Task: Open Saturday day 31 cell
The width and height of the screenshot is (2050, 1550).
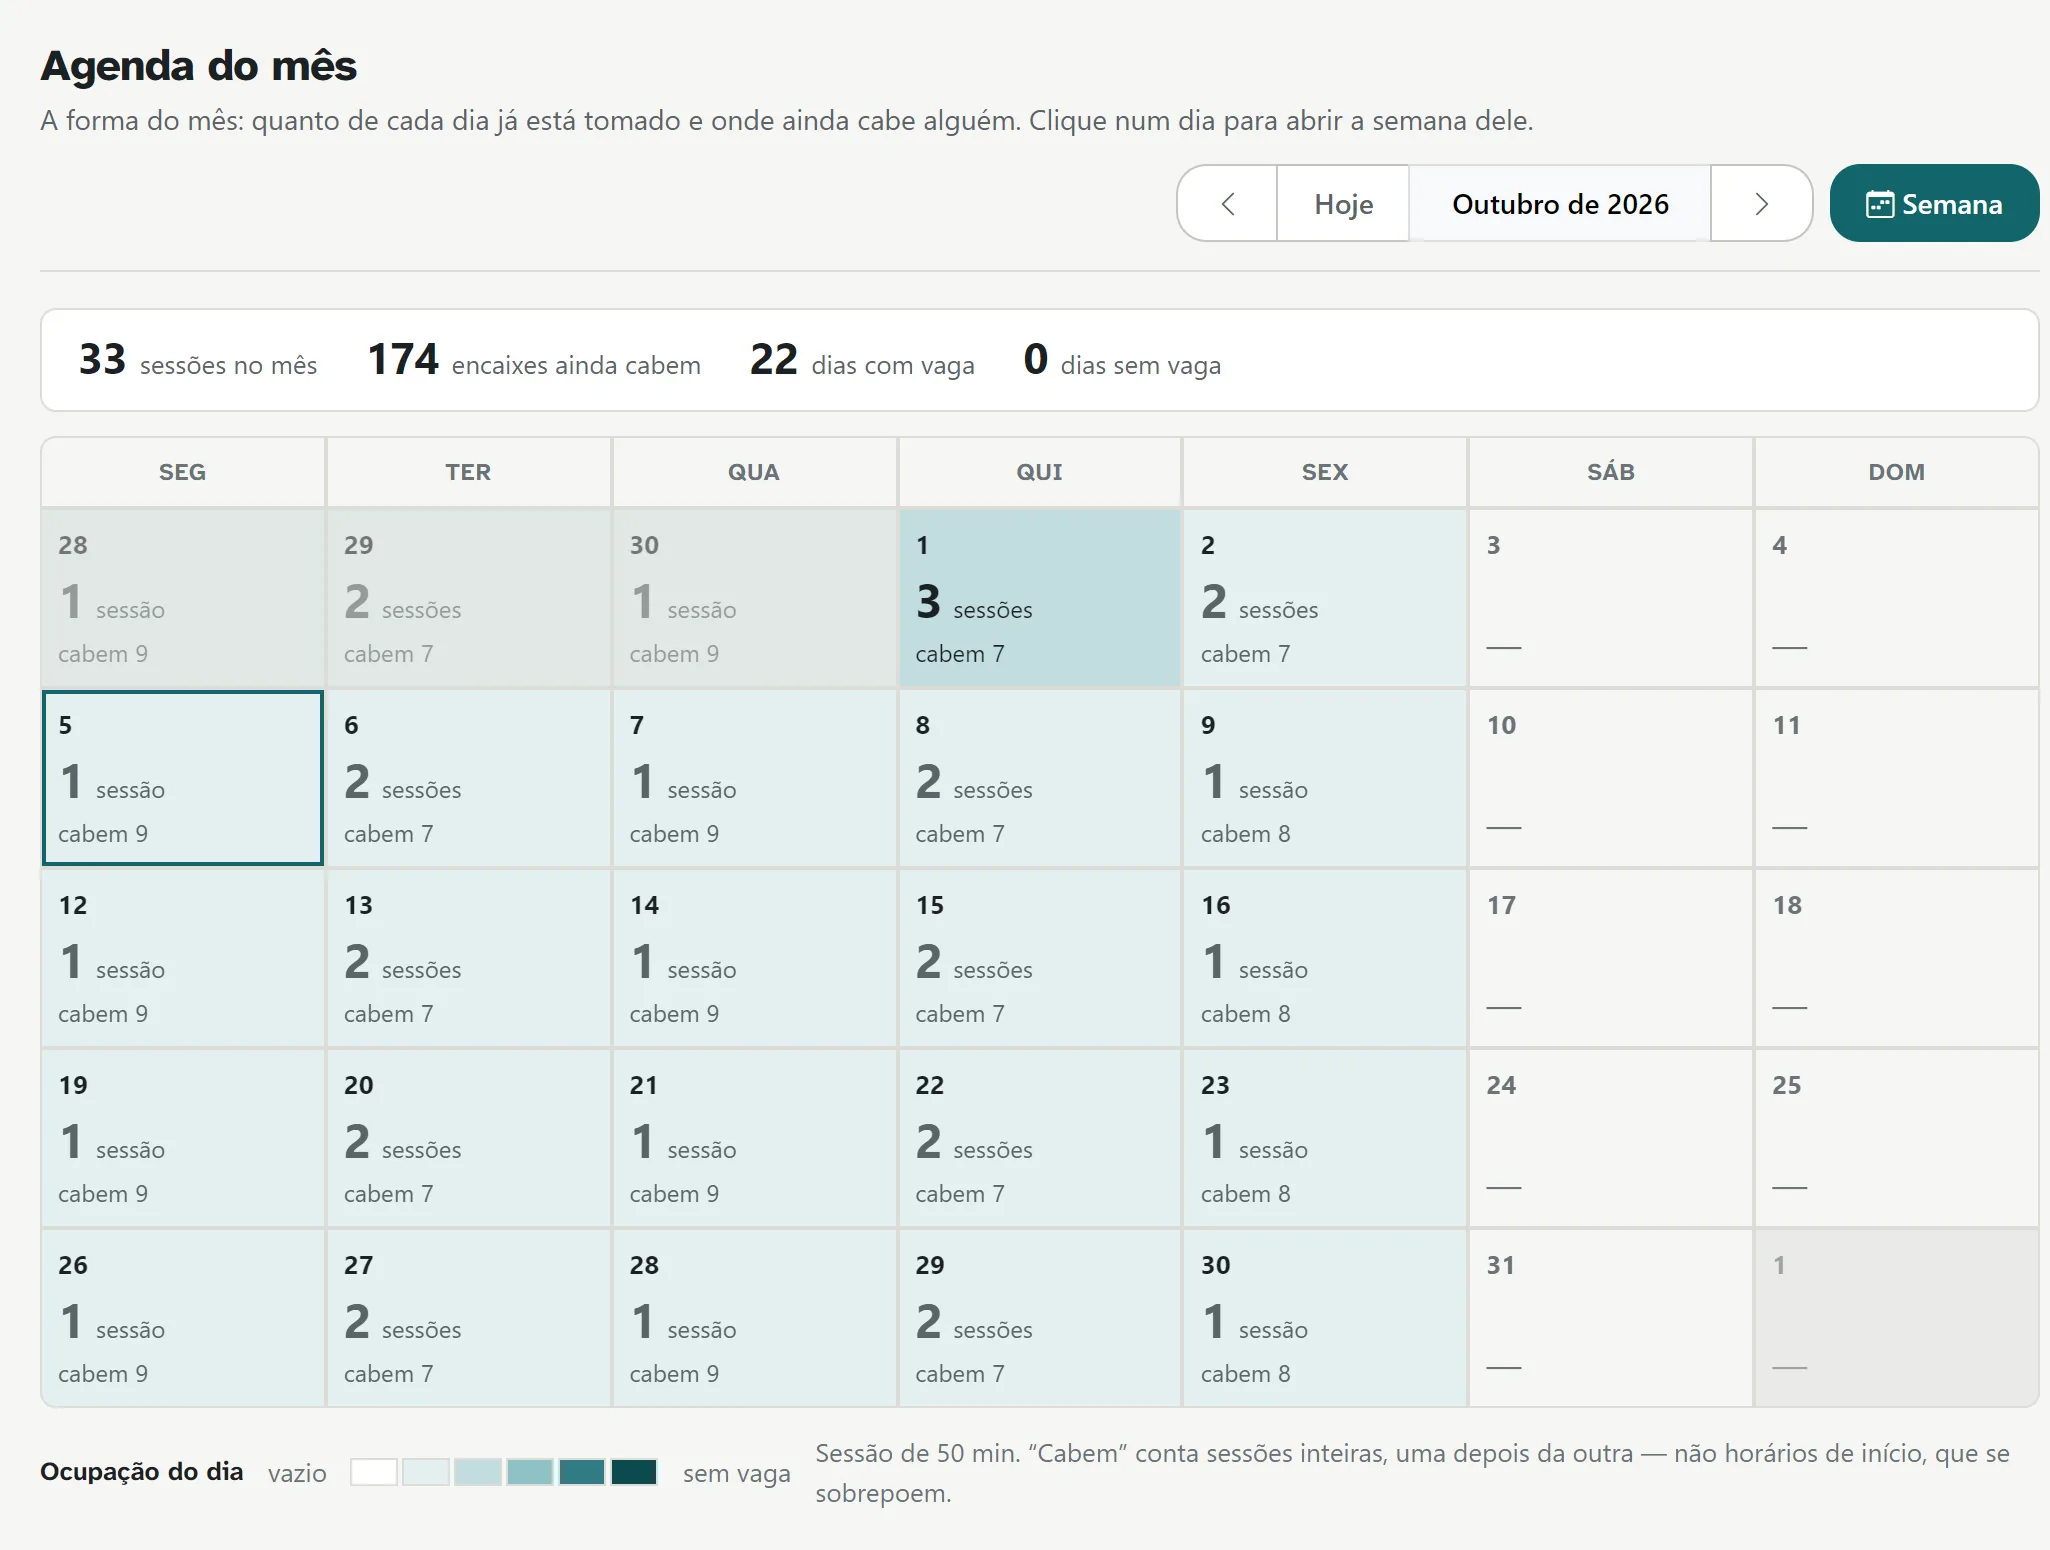Action: tap(1611, 1318)
